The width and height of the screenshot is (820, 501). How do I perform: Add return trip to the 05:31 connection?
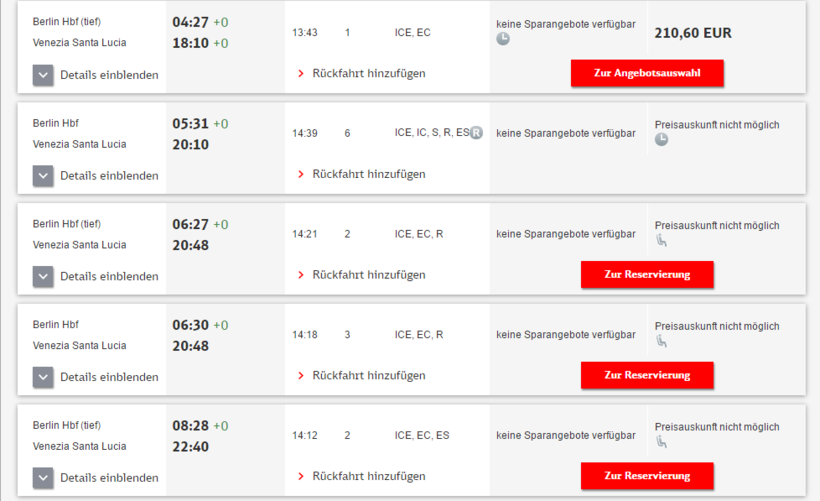[368, 174]
